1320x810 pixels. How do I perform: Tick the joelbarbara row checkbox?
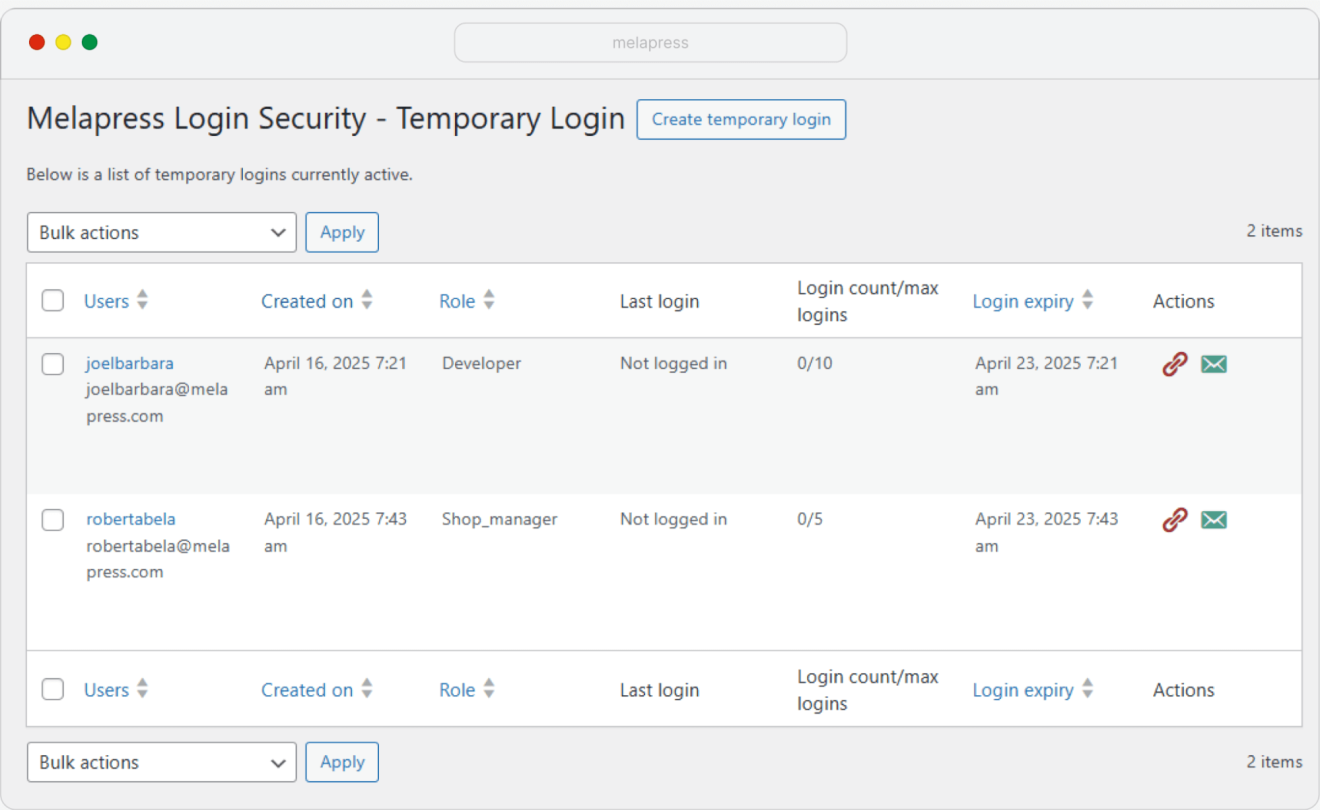tap(53, 364)
